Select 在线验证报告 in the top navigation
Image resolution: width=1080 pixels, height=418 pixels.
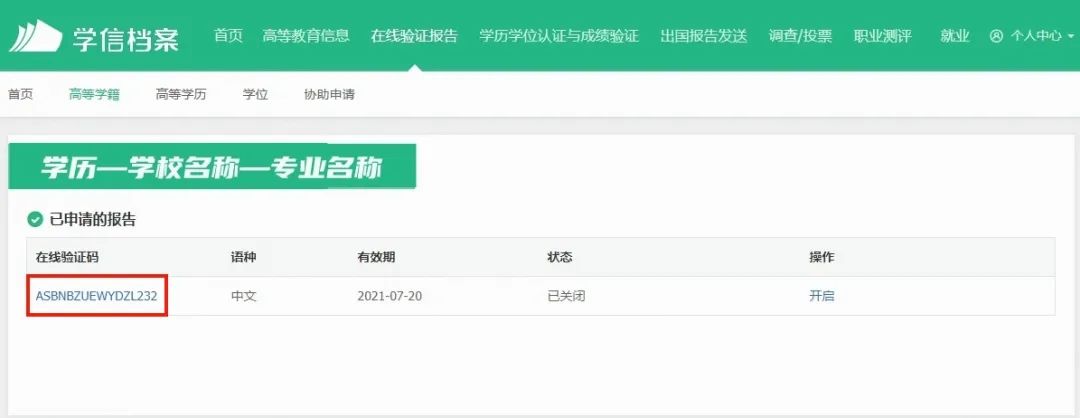(414, 36)
